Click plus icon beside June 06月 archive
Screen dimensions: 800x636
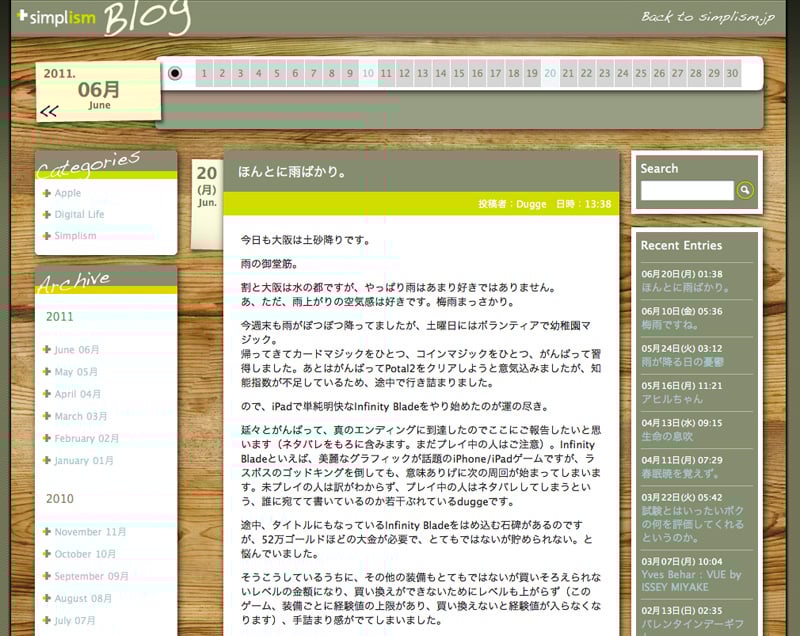47,350
